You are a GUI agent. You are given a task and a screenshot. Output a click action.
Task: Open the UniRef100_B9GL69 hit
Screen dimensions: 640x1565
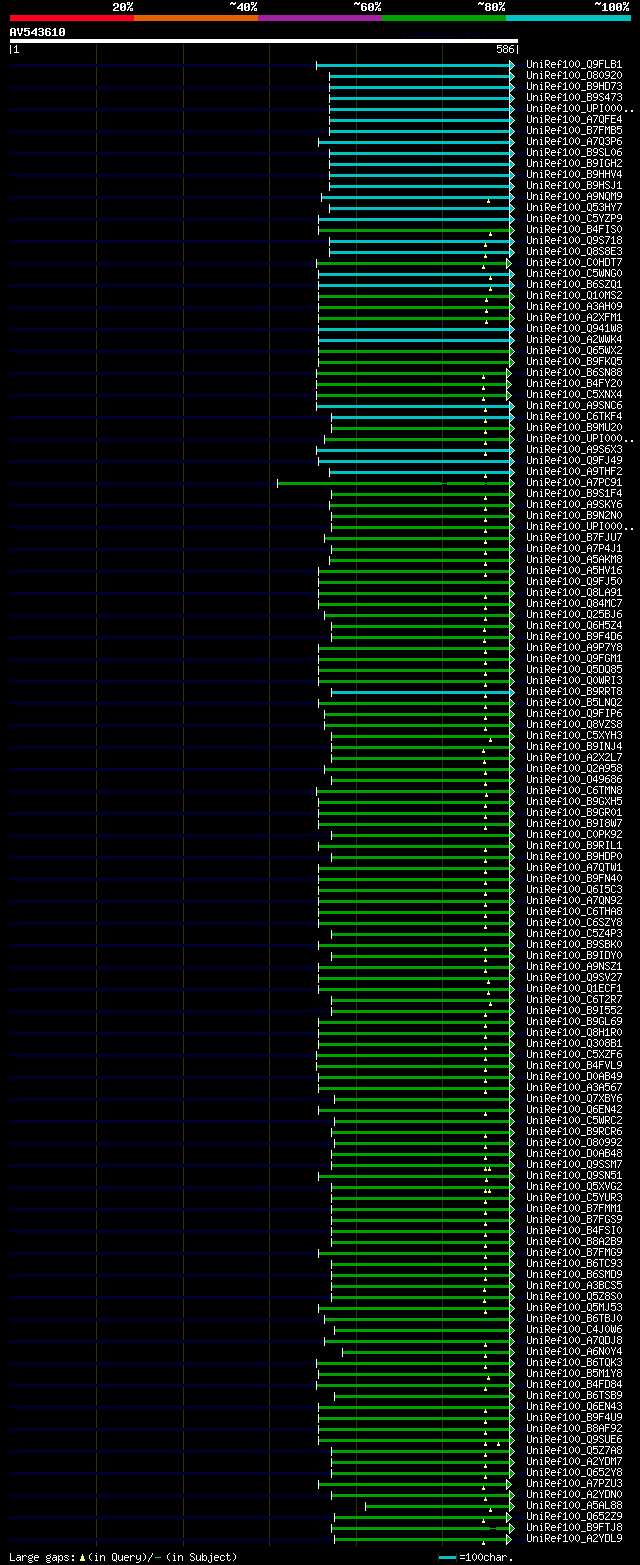click(574, 1021)
